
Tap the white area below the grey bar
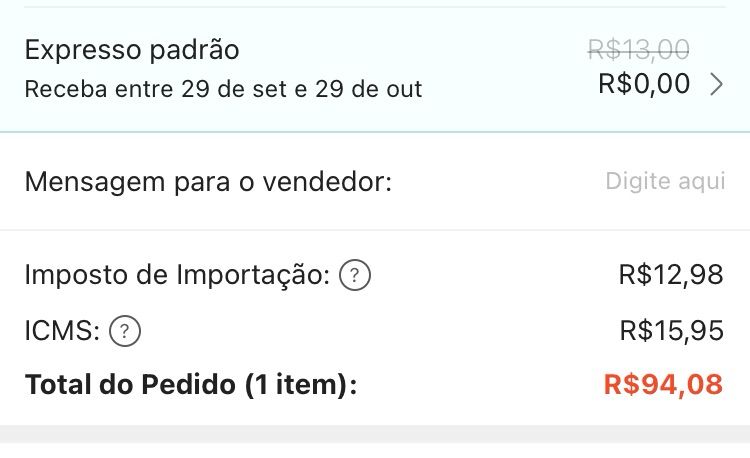375,450
